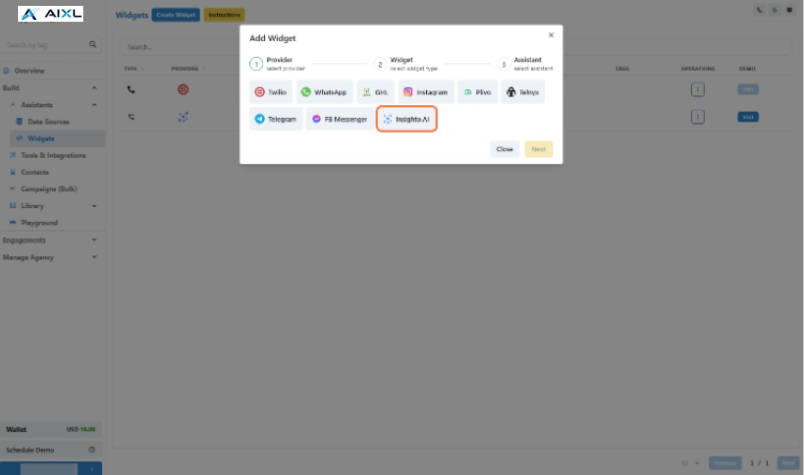Collapse the Build section chevron
This screenshot has height=475, width=804.
[x=94, y=88]
